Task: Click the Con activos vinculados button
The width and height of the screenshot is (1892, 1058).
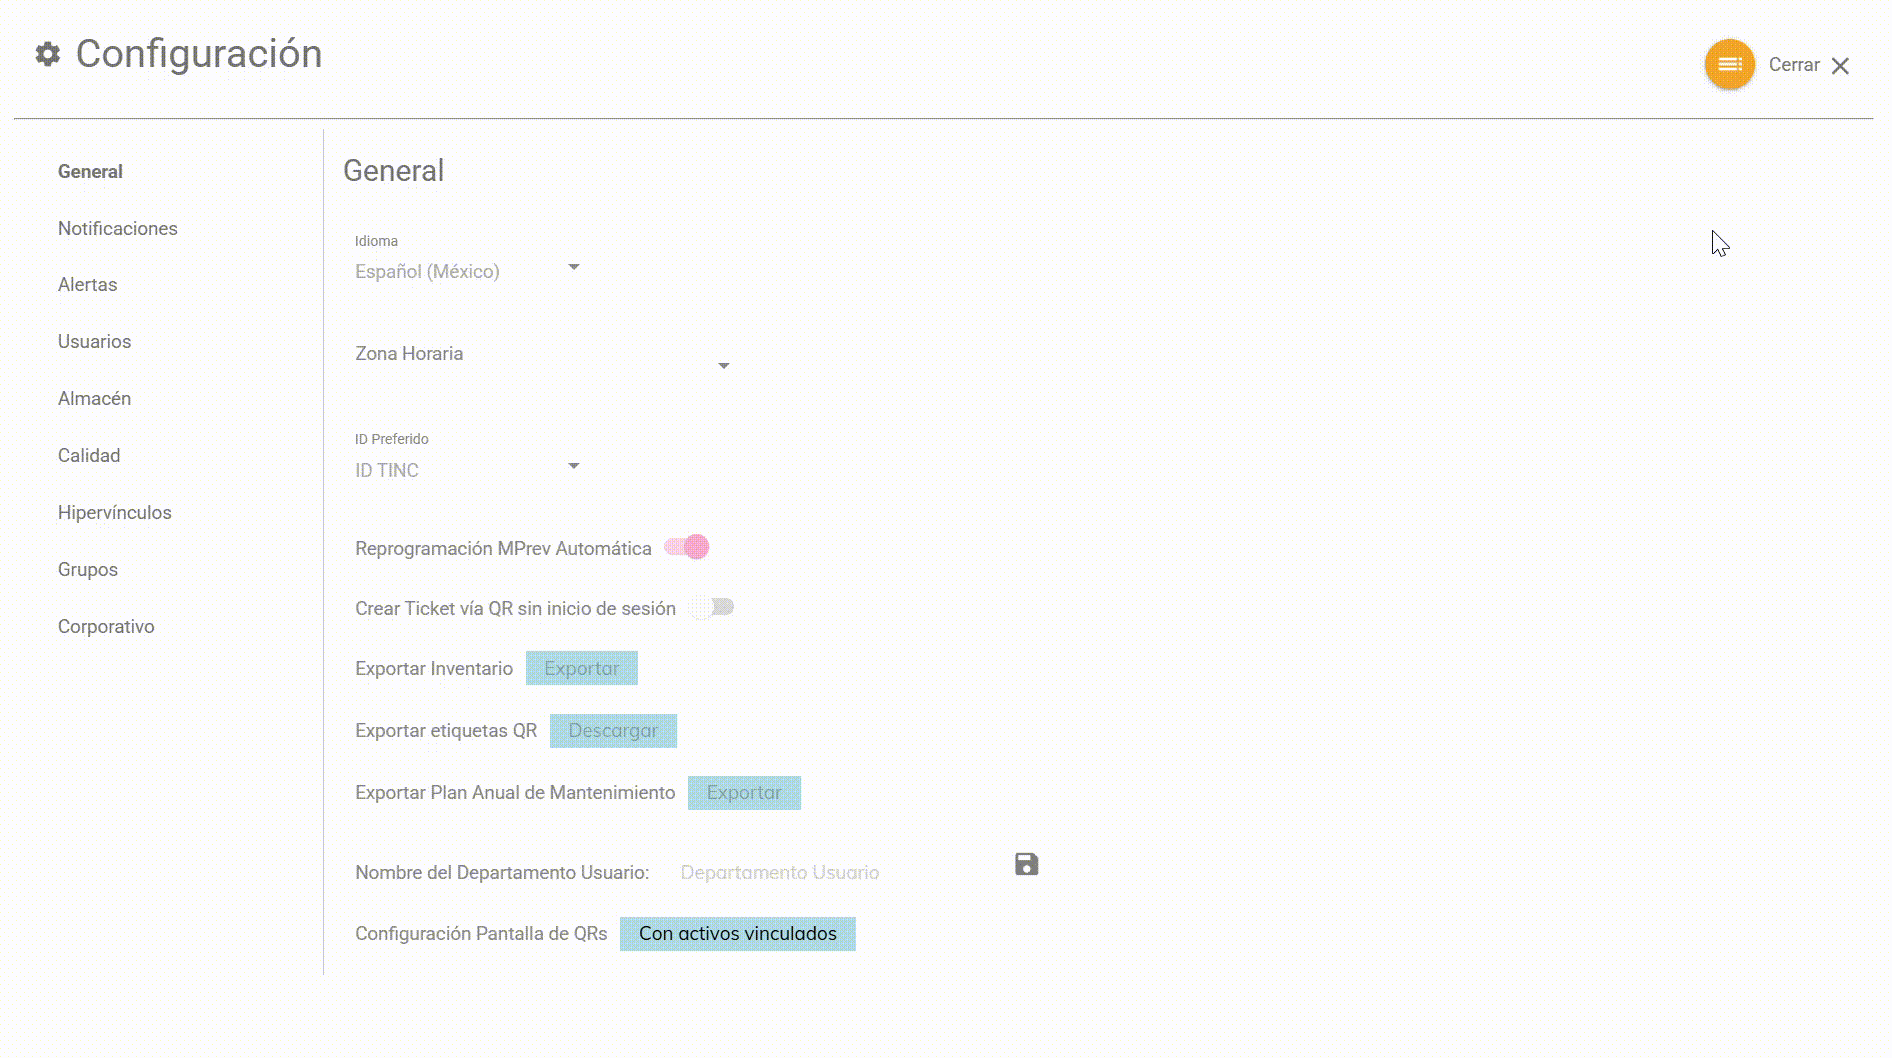Action: (x=738, y=934)
